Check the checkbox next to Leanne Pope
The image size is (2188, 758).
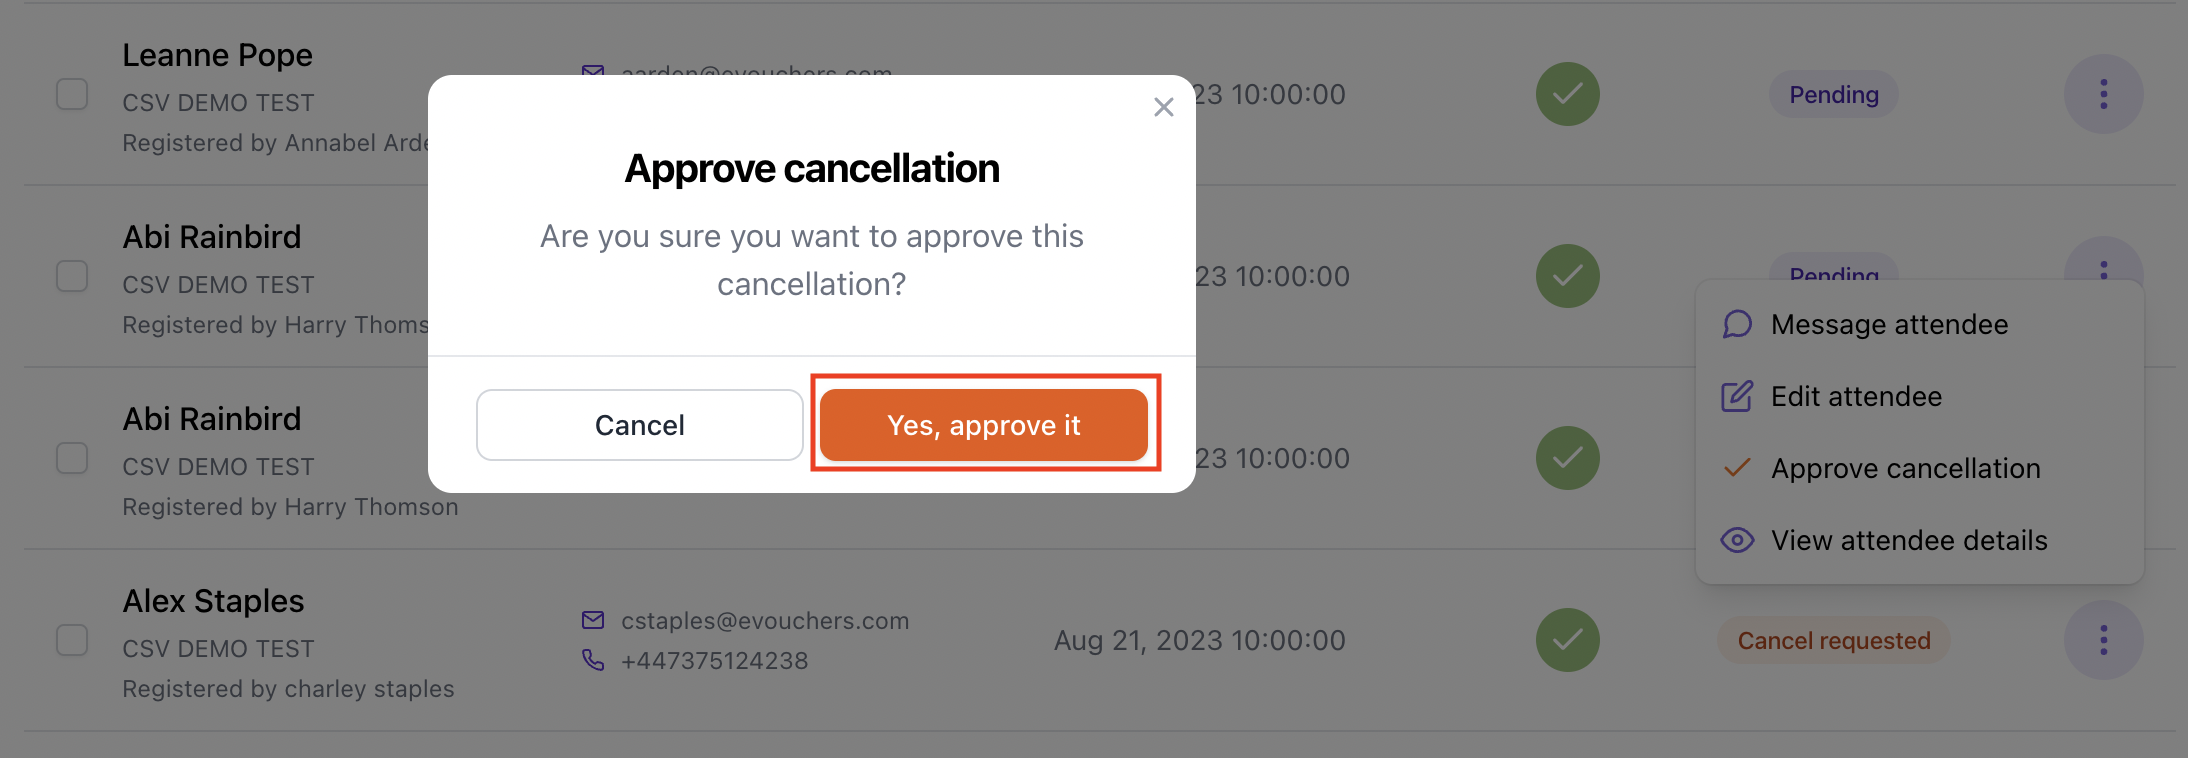pyautogui.click(x=72, y=94)
